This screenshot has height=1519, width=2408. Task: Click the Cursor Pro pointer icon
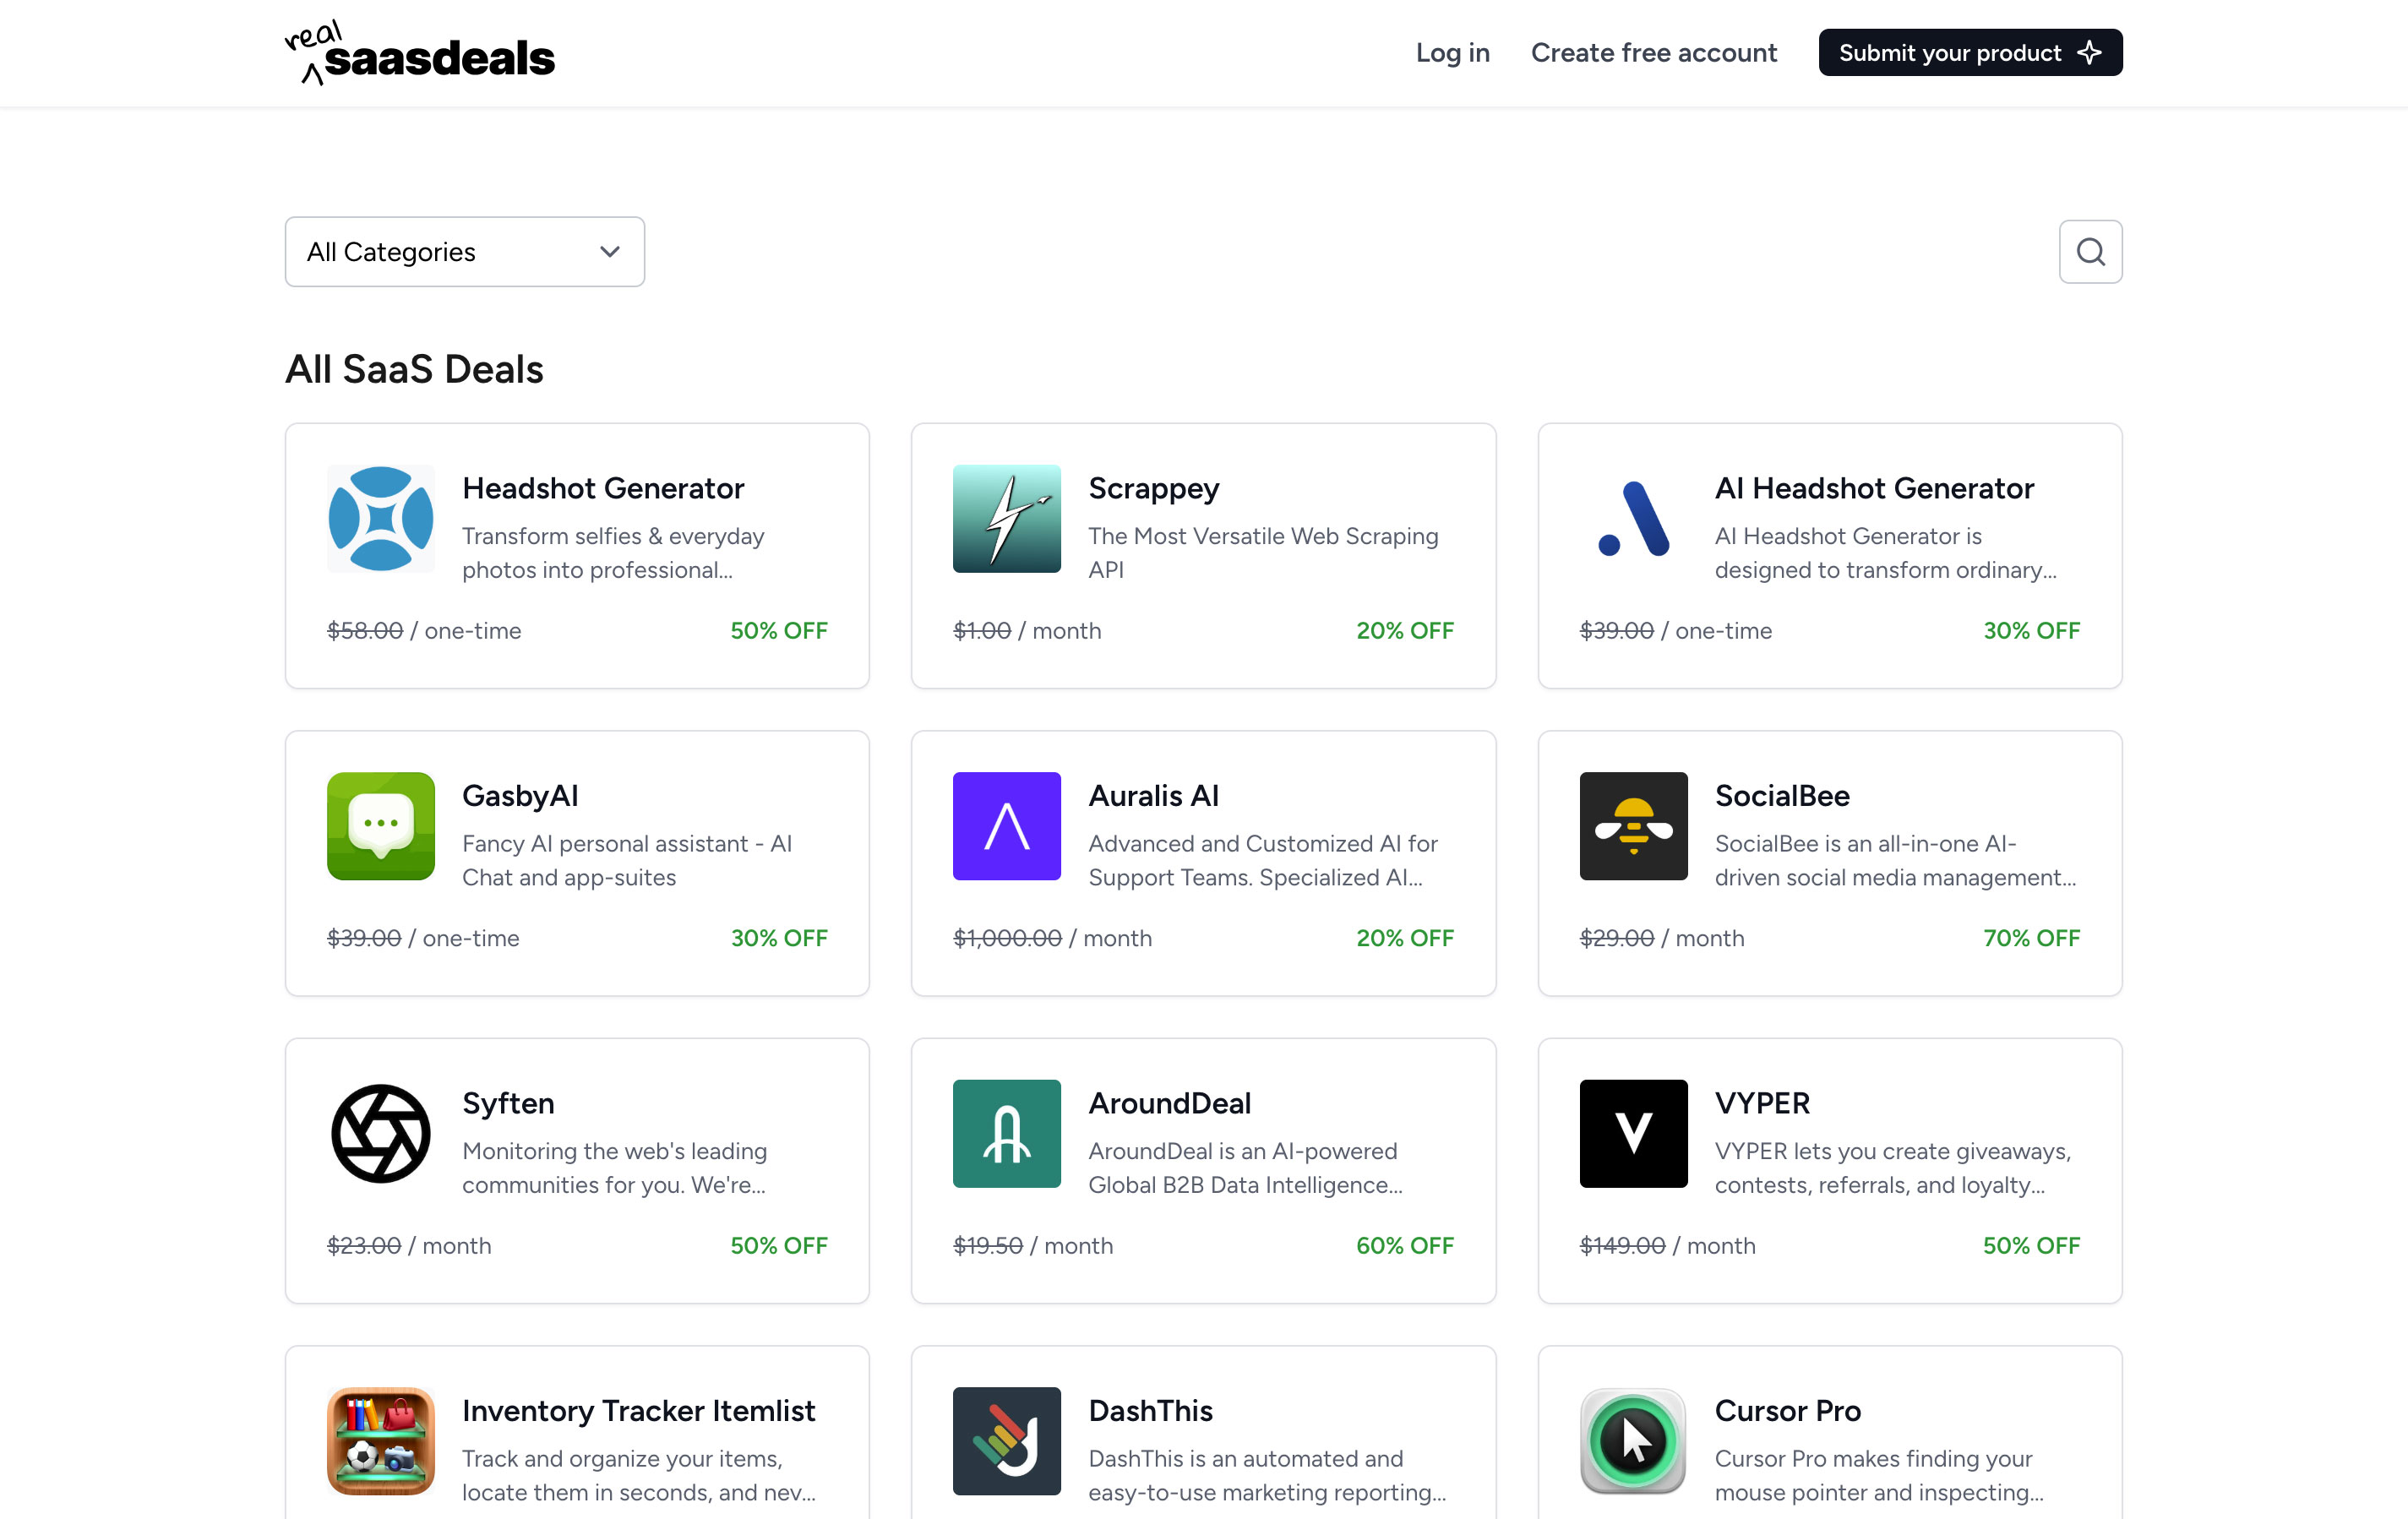point(1633,1440)
